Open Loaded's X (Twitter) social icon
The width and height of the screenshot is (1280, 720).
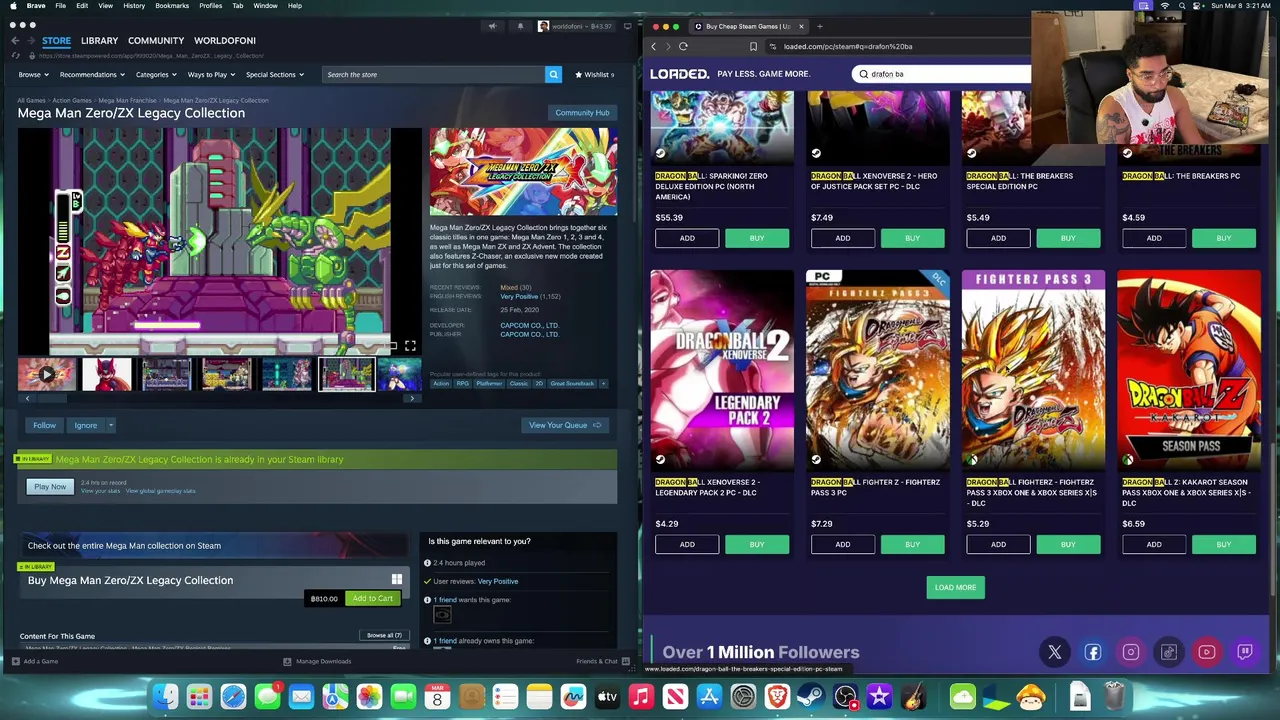point(1054,652)
